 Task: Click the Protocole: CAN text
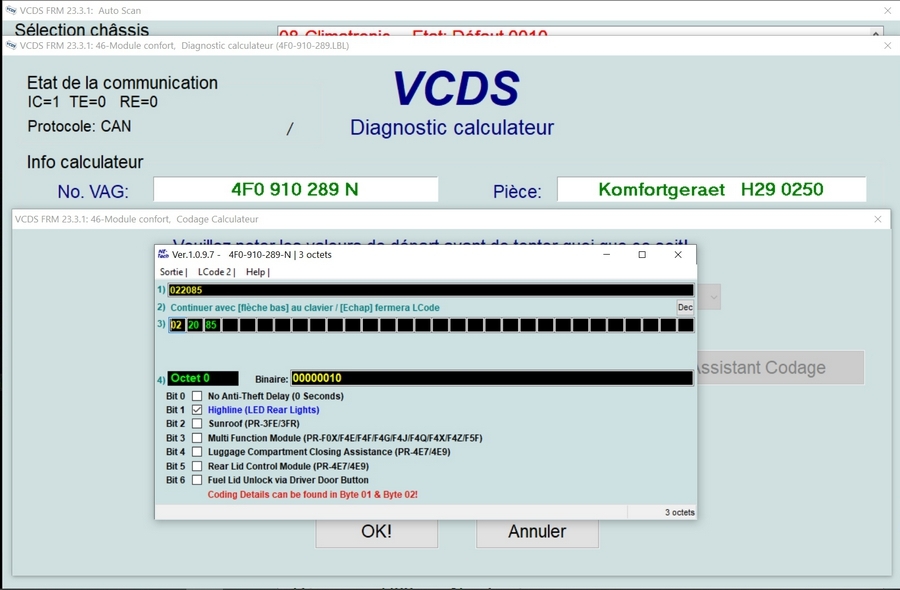[79, 126]
